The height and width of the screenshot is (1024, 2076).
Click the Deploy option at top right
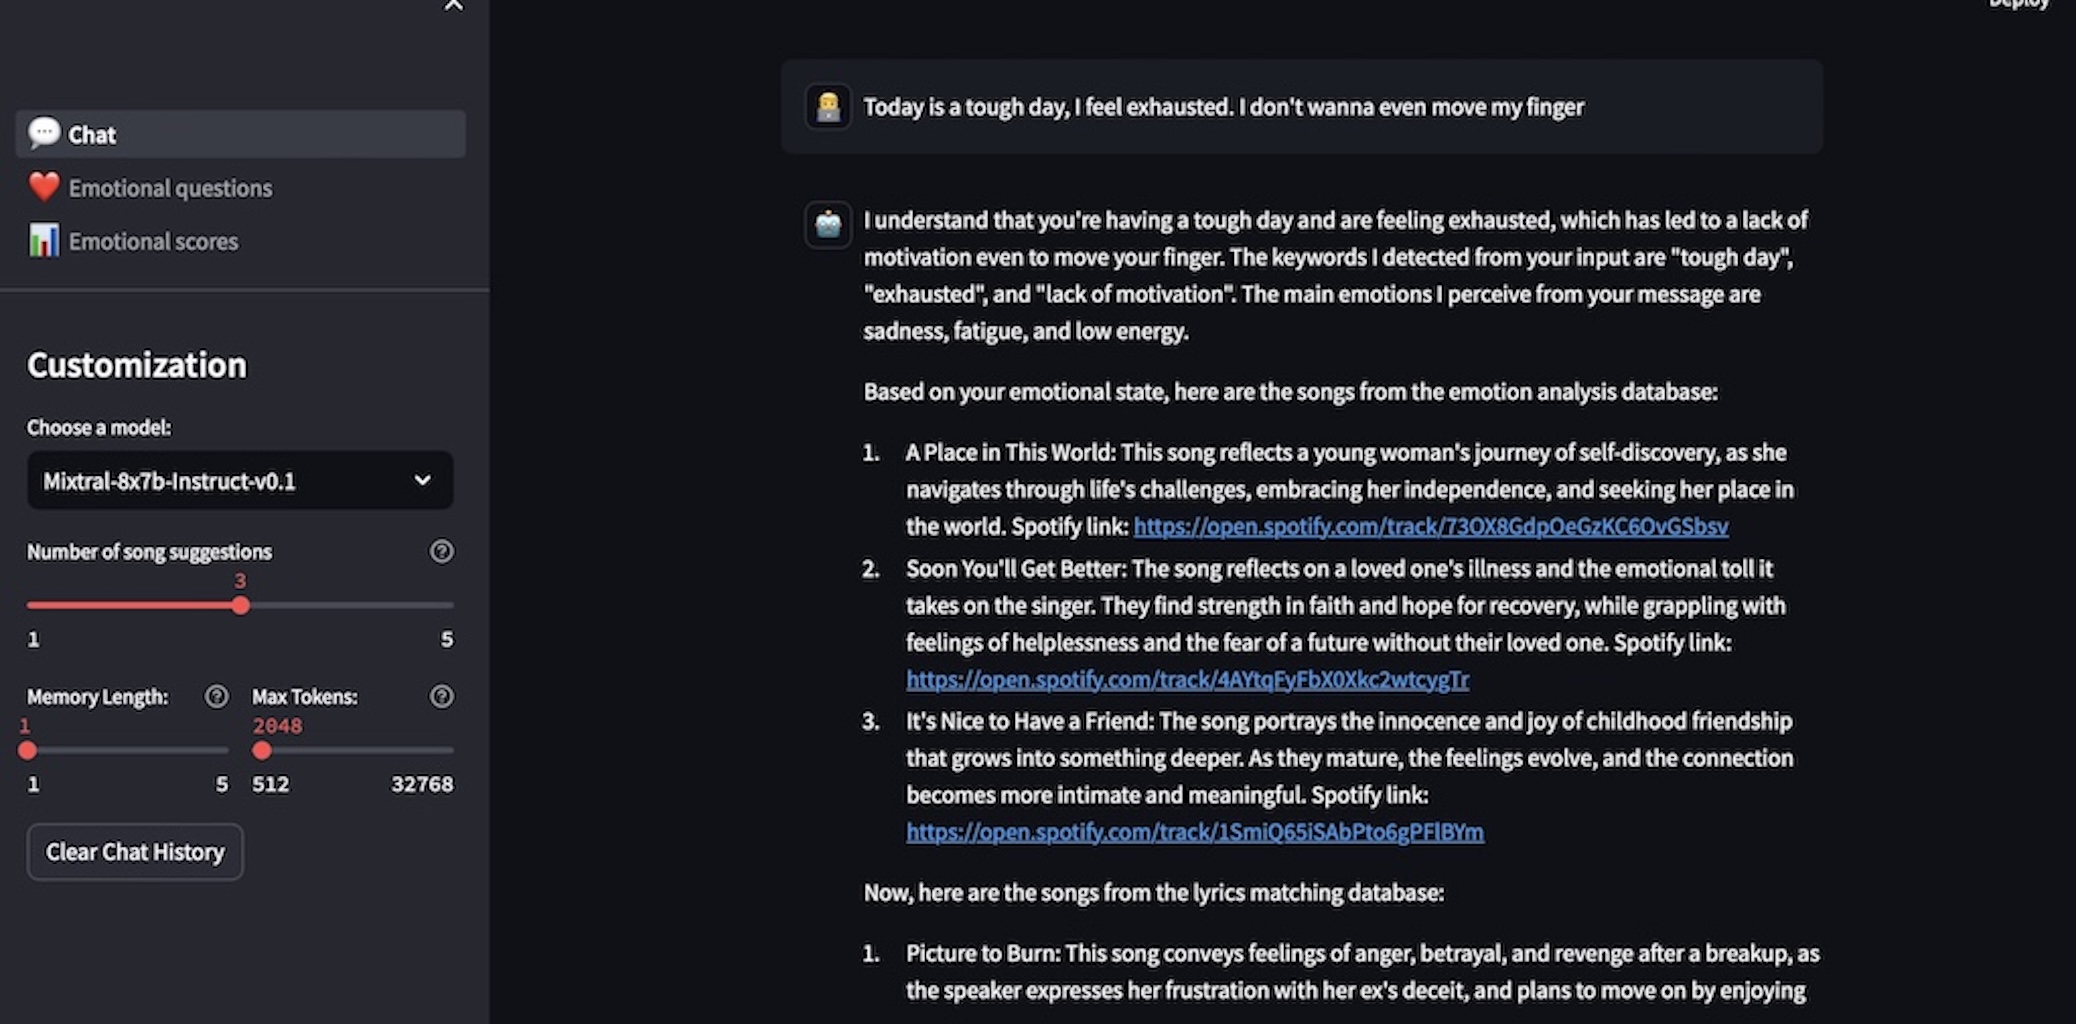click(x=2019, y=6)
